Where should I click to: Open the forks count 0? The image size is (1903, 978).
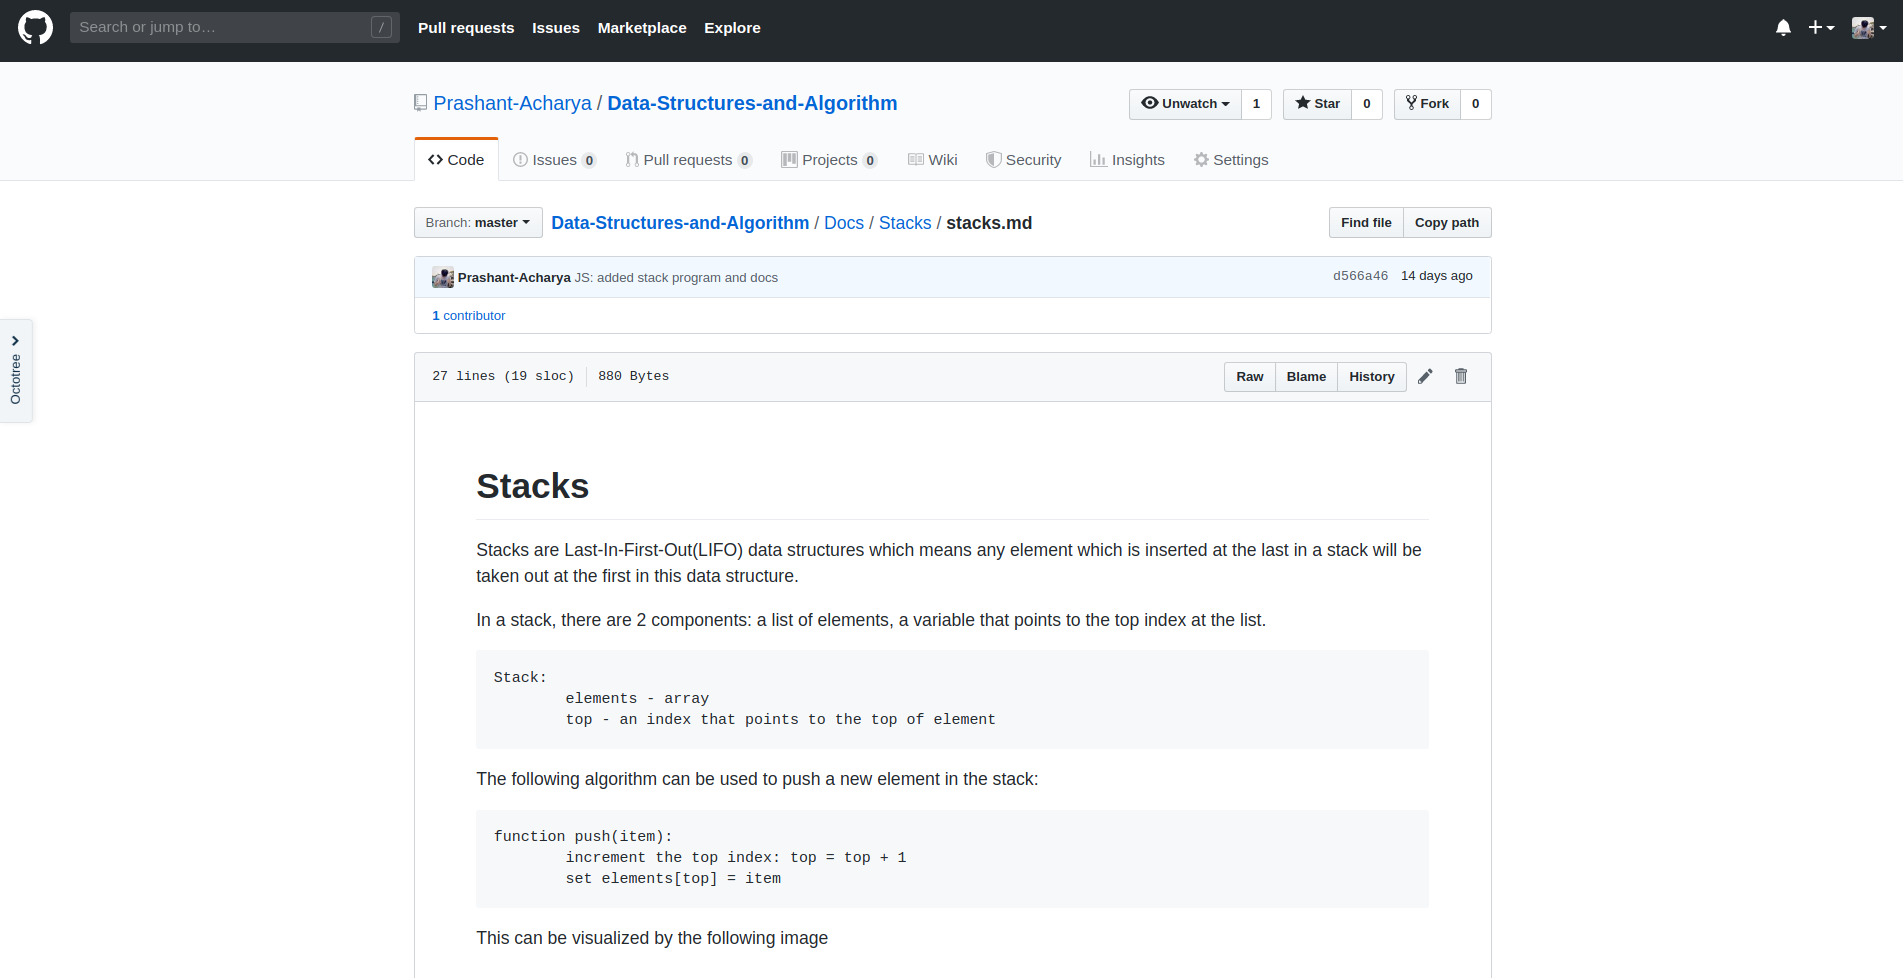(1476, 104)
